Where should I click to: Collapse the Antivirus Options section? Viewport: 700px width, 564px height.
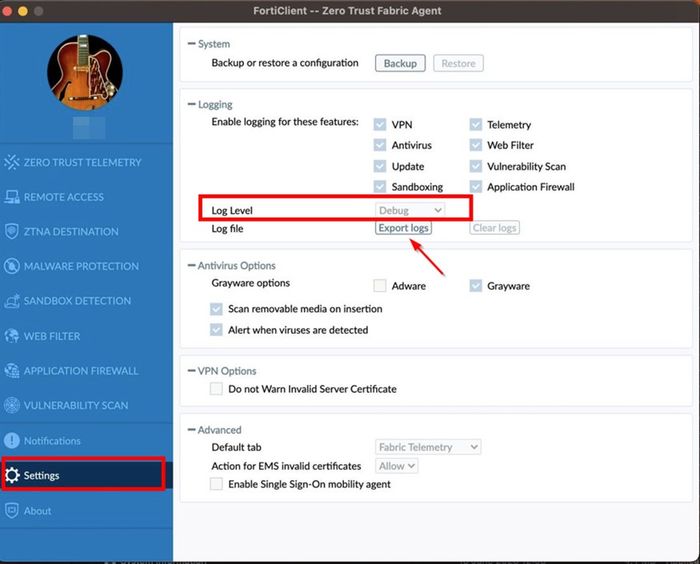192,265
